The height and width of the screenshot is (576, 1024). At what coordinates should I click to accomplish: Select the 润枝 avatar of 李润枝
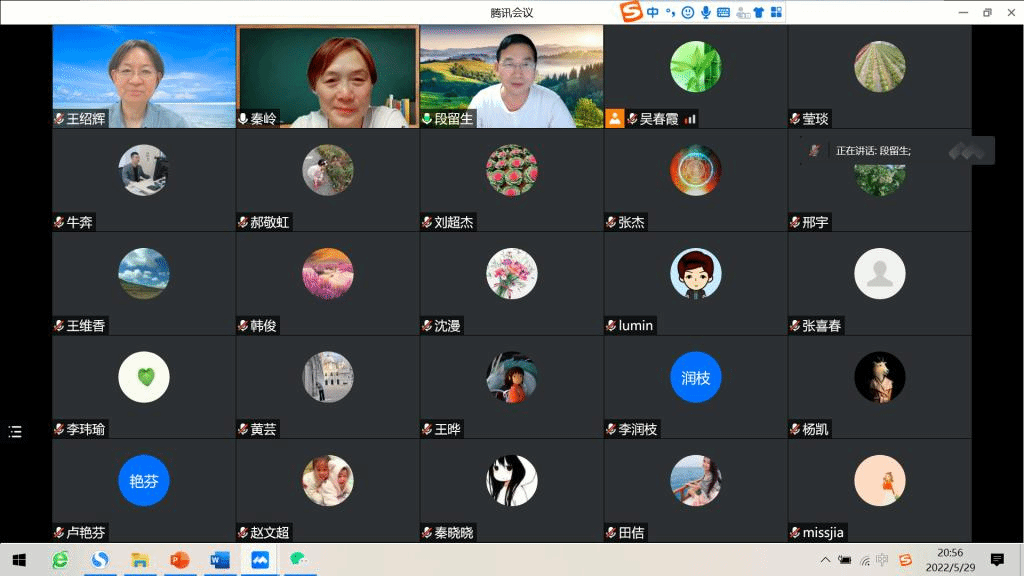coord(695,377)
